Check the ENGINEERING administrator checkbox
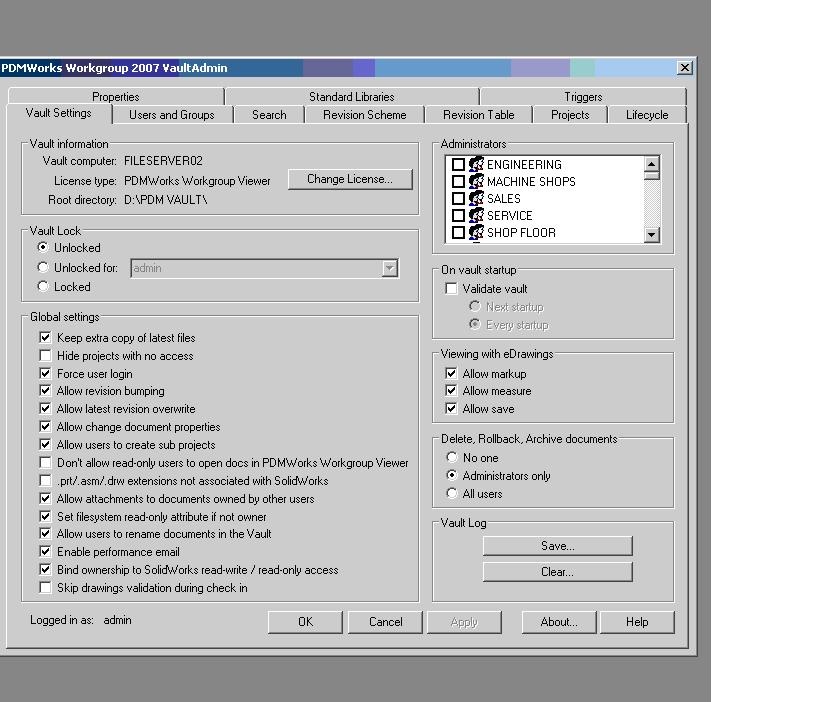This screenshot has height=702, width=840. (x=458, y=165)
